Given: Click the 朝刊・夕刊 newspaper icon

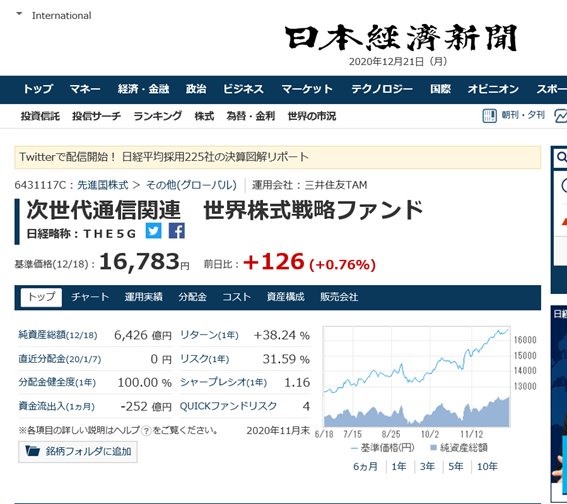Looking at the screenshot, I should point(490,116).
